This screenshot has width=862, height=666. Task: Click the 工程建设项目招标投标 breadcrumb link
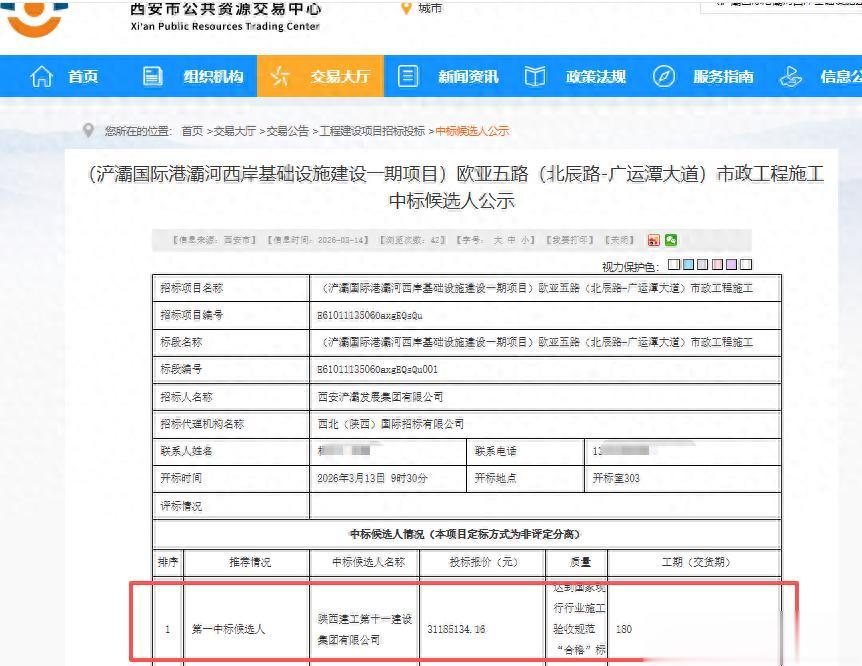(x=372, y=131)
